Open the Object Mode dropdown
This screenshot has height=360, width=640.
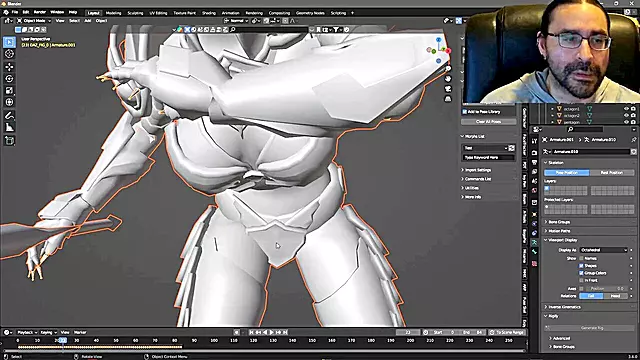point(34,20)
